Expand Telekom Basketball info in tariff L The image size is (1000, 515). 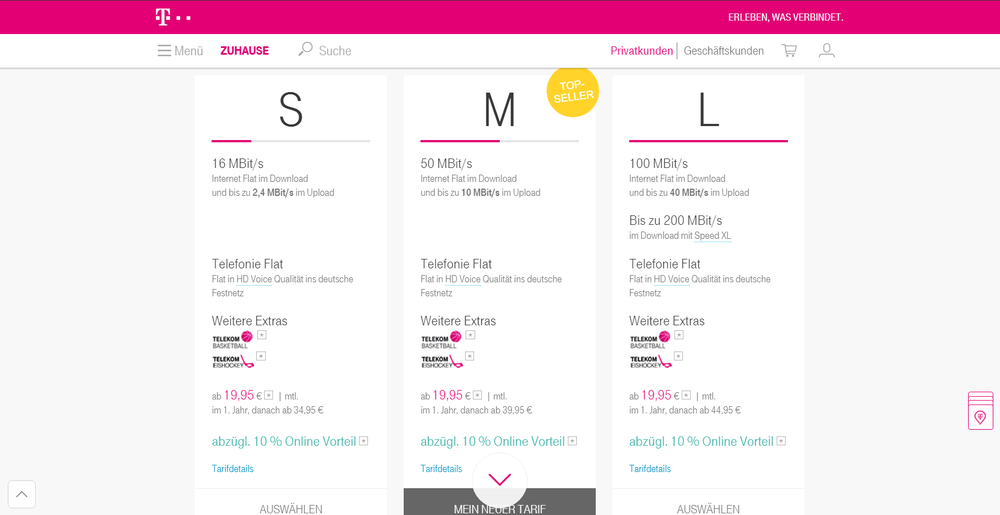(x=679, y=335)
